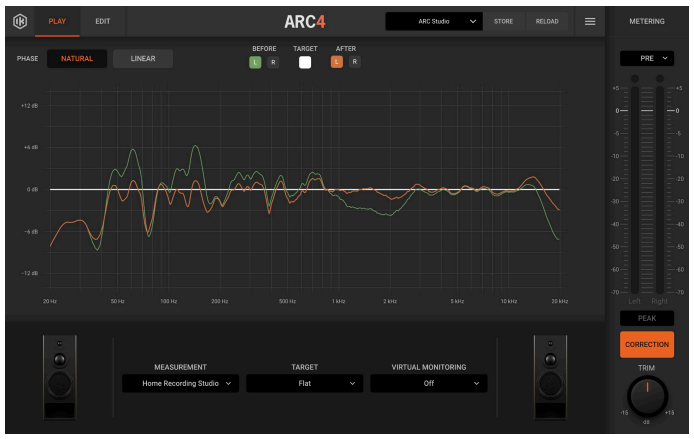The image size is (694, 439).
Task: Open the Flat target dropdown
Action: click(304, 383)
